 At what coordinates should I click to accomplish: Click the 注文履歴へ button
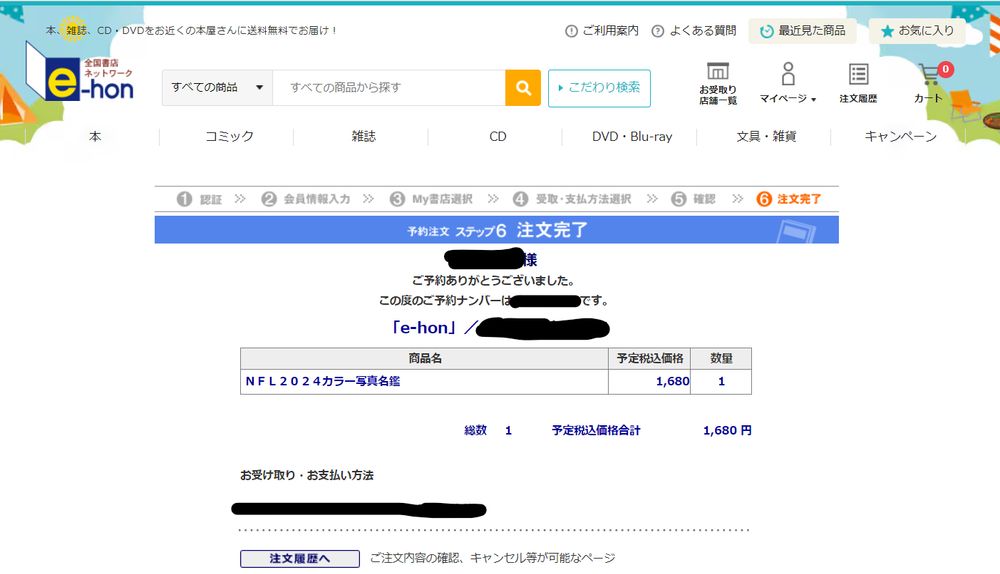click(x=300, y=559)
